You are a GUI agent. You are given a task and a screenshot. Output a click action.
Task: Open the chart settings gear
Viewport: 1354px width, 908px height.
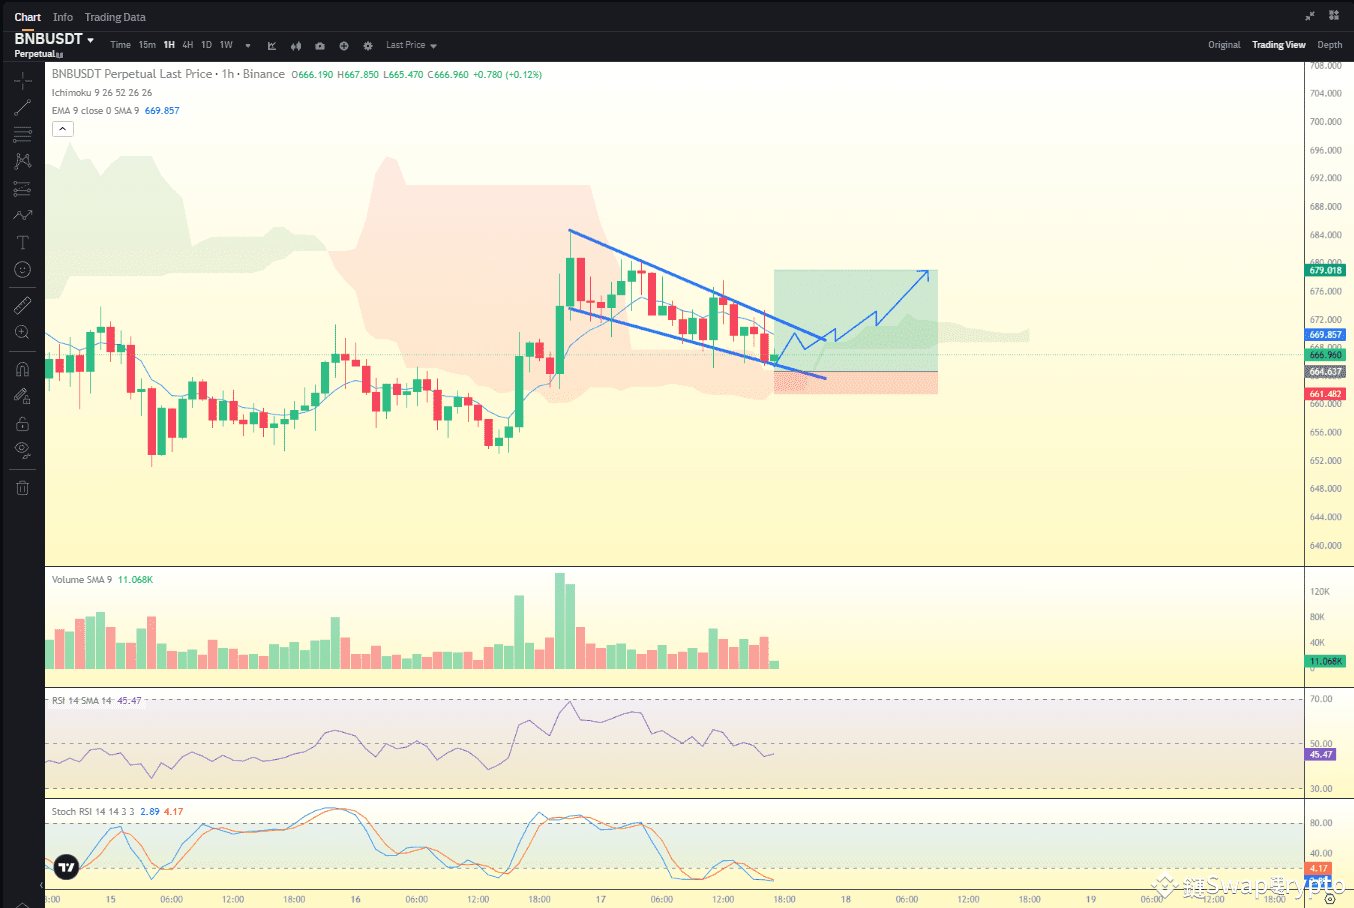click(367, 45)
